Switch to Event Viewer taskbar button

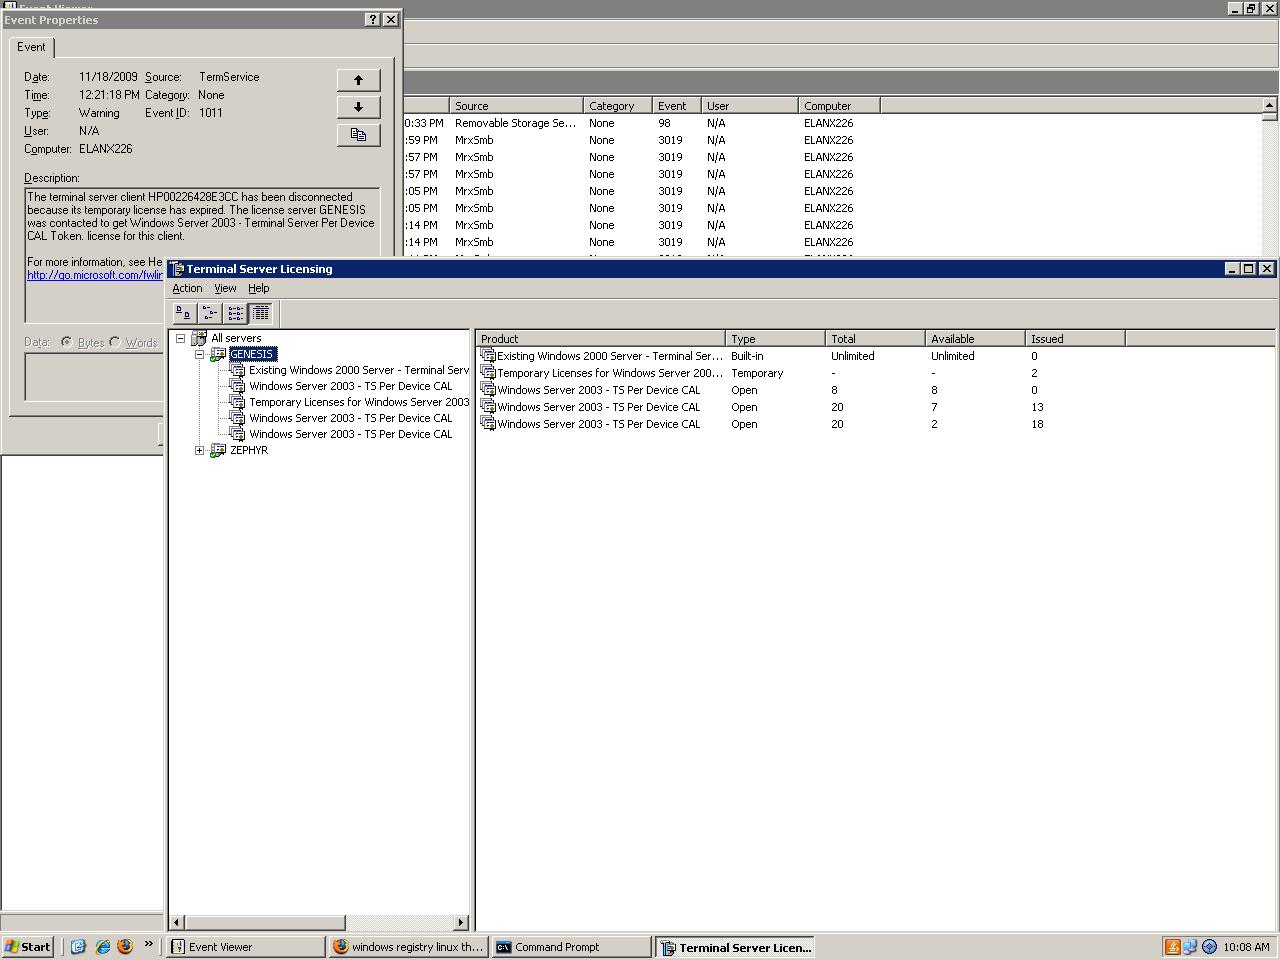point(245,946)
